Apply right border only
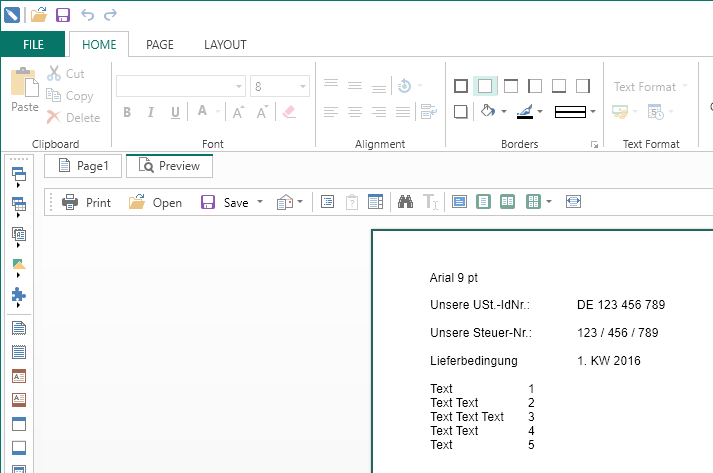713x473 pixels. (x=583, y=86)
